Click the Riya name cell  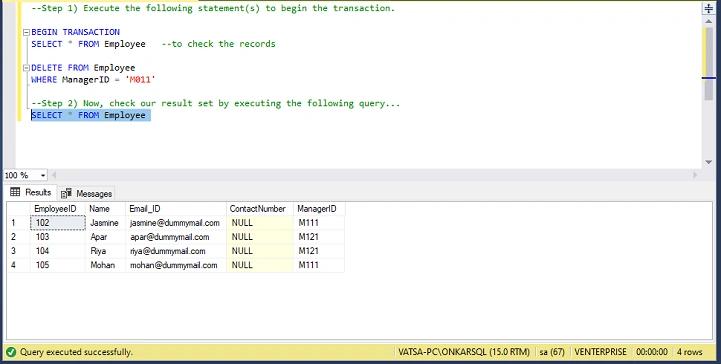[105, 251]
